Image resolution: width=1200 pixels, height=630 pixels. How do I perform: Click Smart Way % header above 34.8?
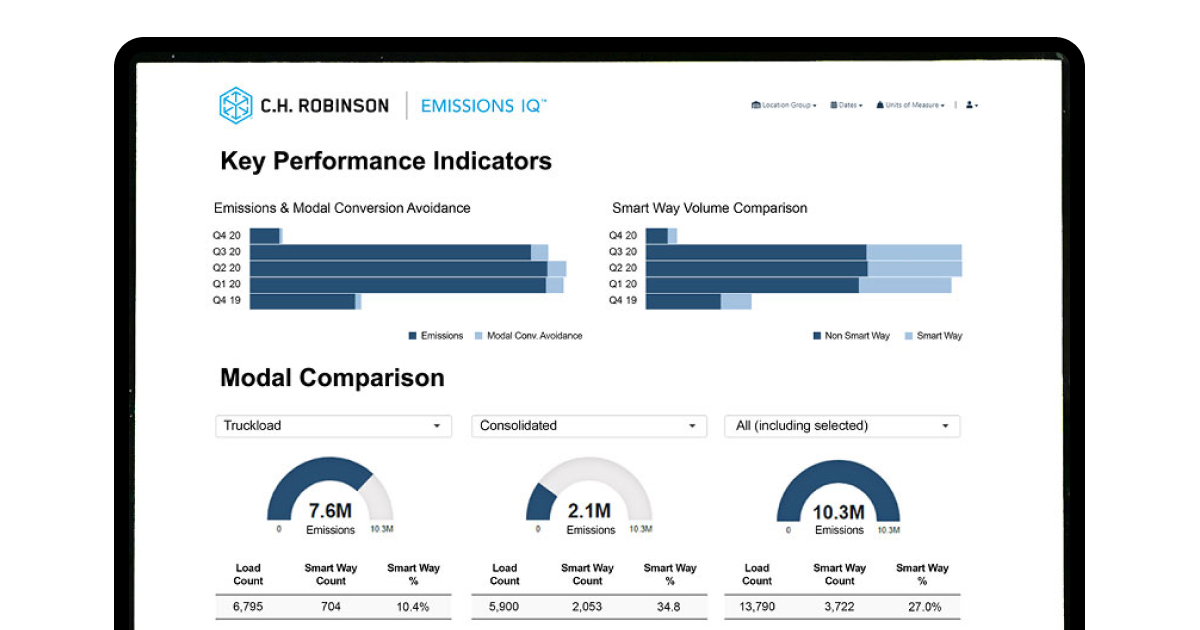click(670, 574)
